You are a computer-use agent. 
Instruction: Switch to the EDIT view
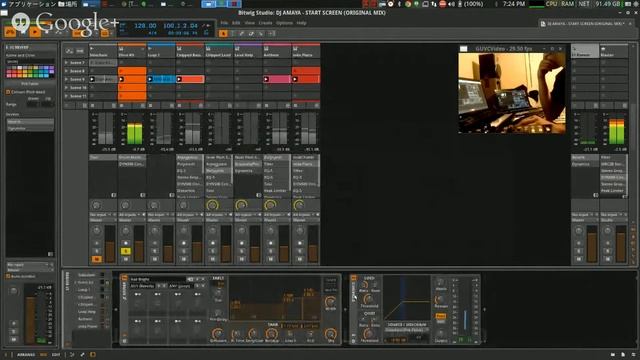[x=56, y=355]
